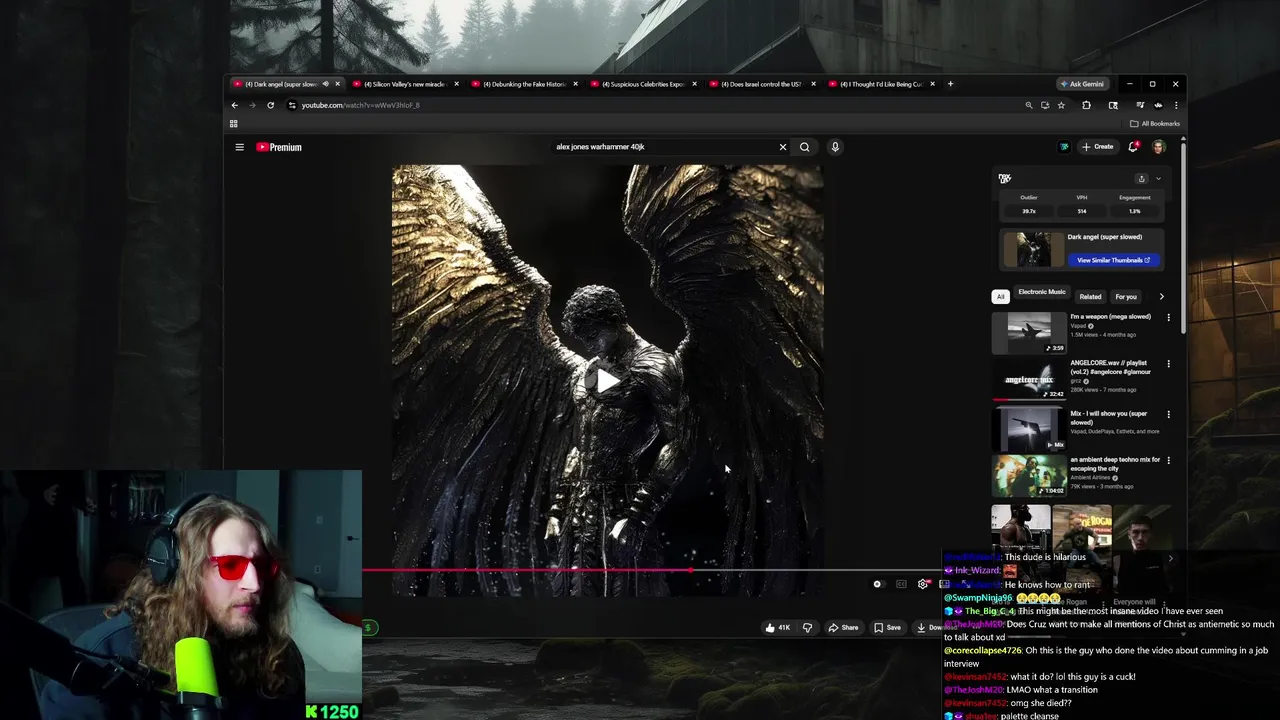Screen dimensions: 1280x720
Task: Open the account avatar menu
Action: tap(1159, 147)
